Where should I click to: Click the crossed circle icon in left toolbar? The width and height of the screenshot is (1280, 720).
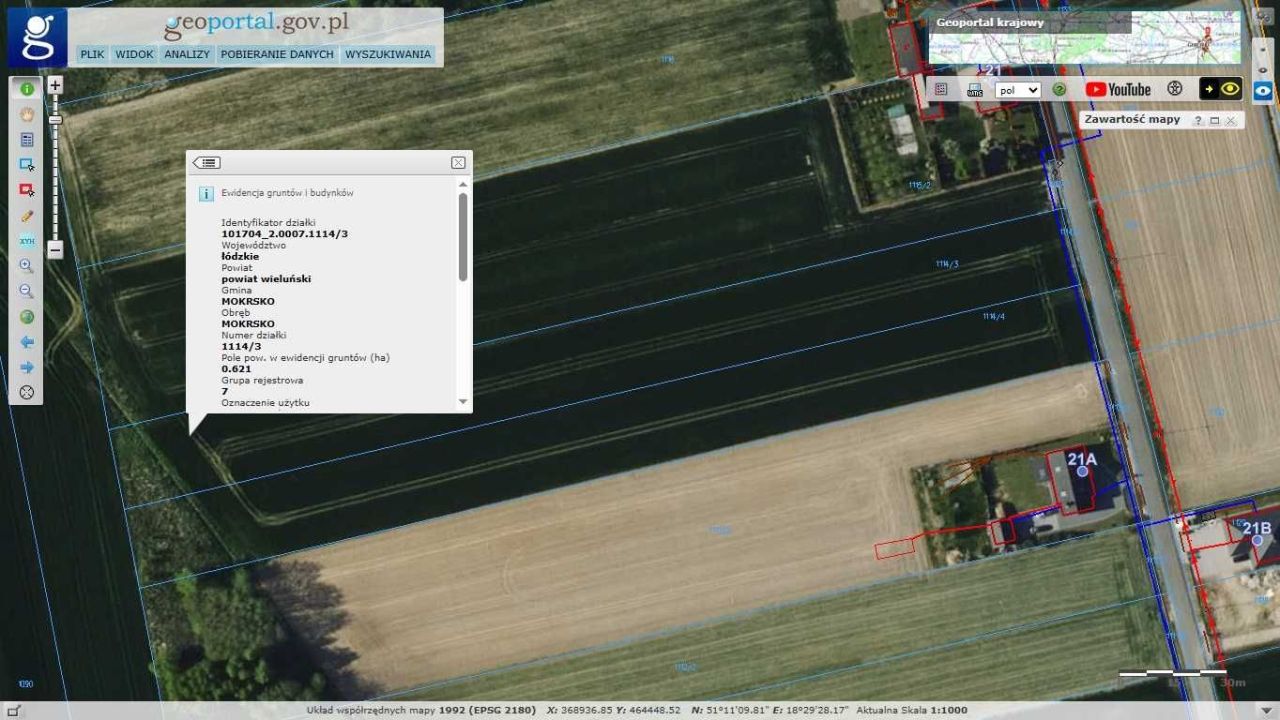pos(27,392)
